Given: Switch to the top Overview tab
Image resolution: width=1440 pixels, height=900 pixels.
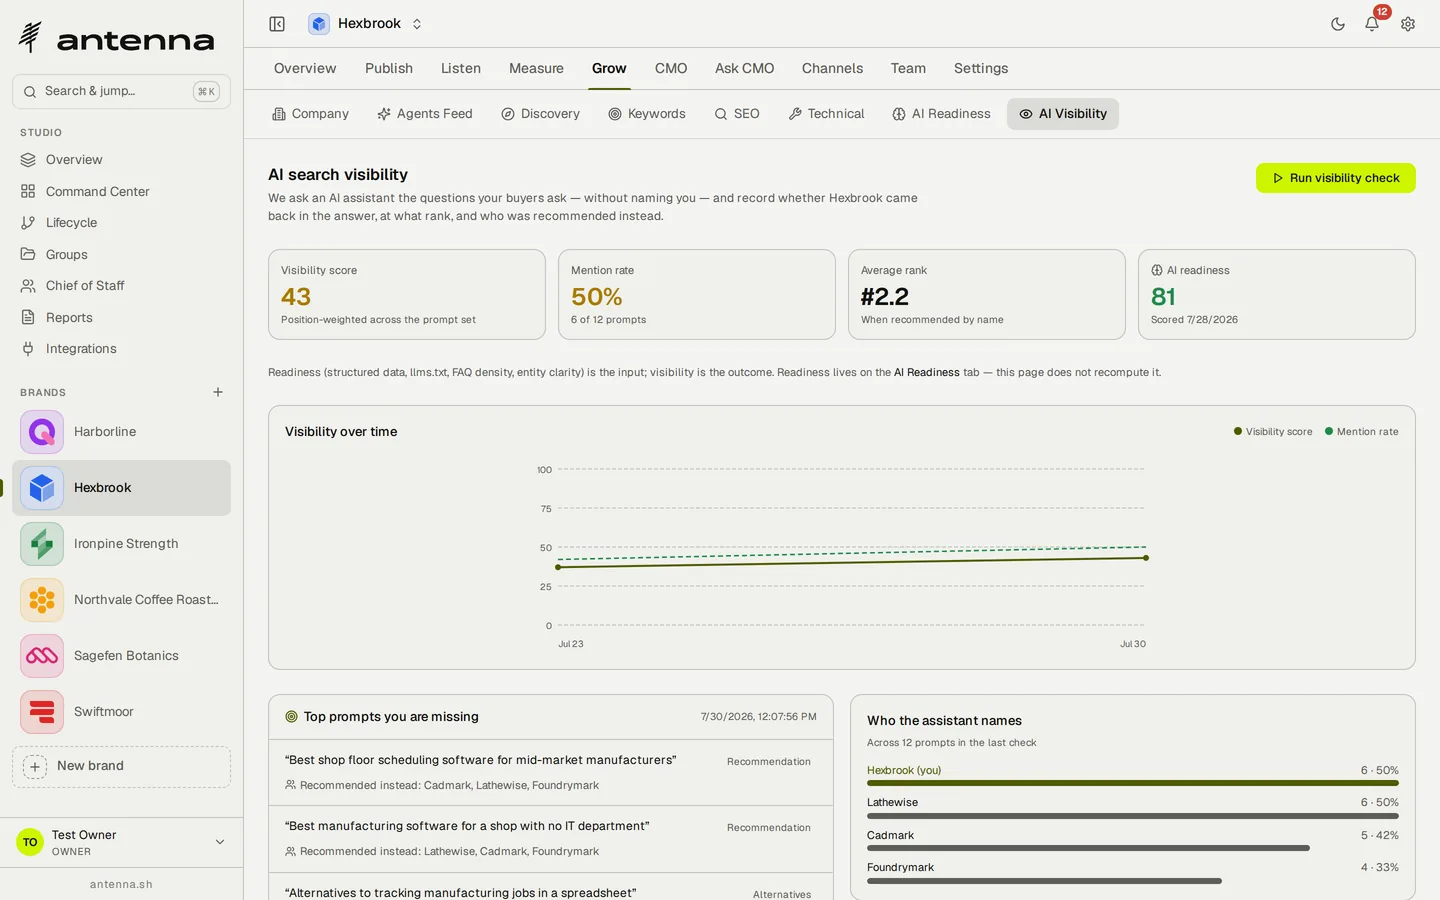Looking at the screenshot, I should (x=305, y=68).
